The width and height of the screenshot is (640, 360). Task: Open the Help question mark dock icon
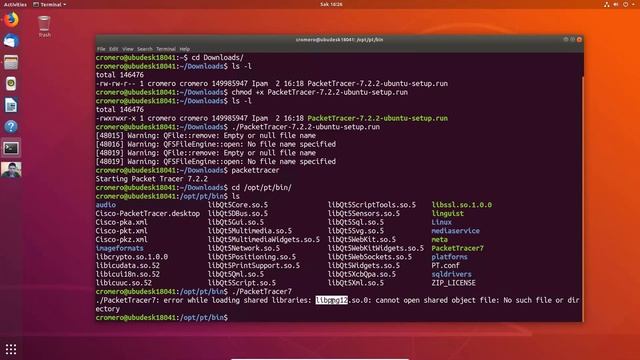tap(11, 127)
